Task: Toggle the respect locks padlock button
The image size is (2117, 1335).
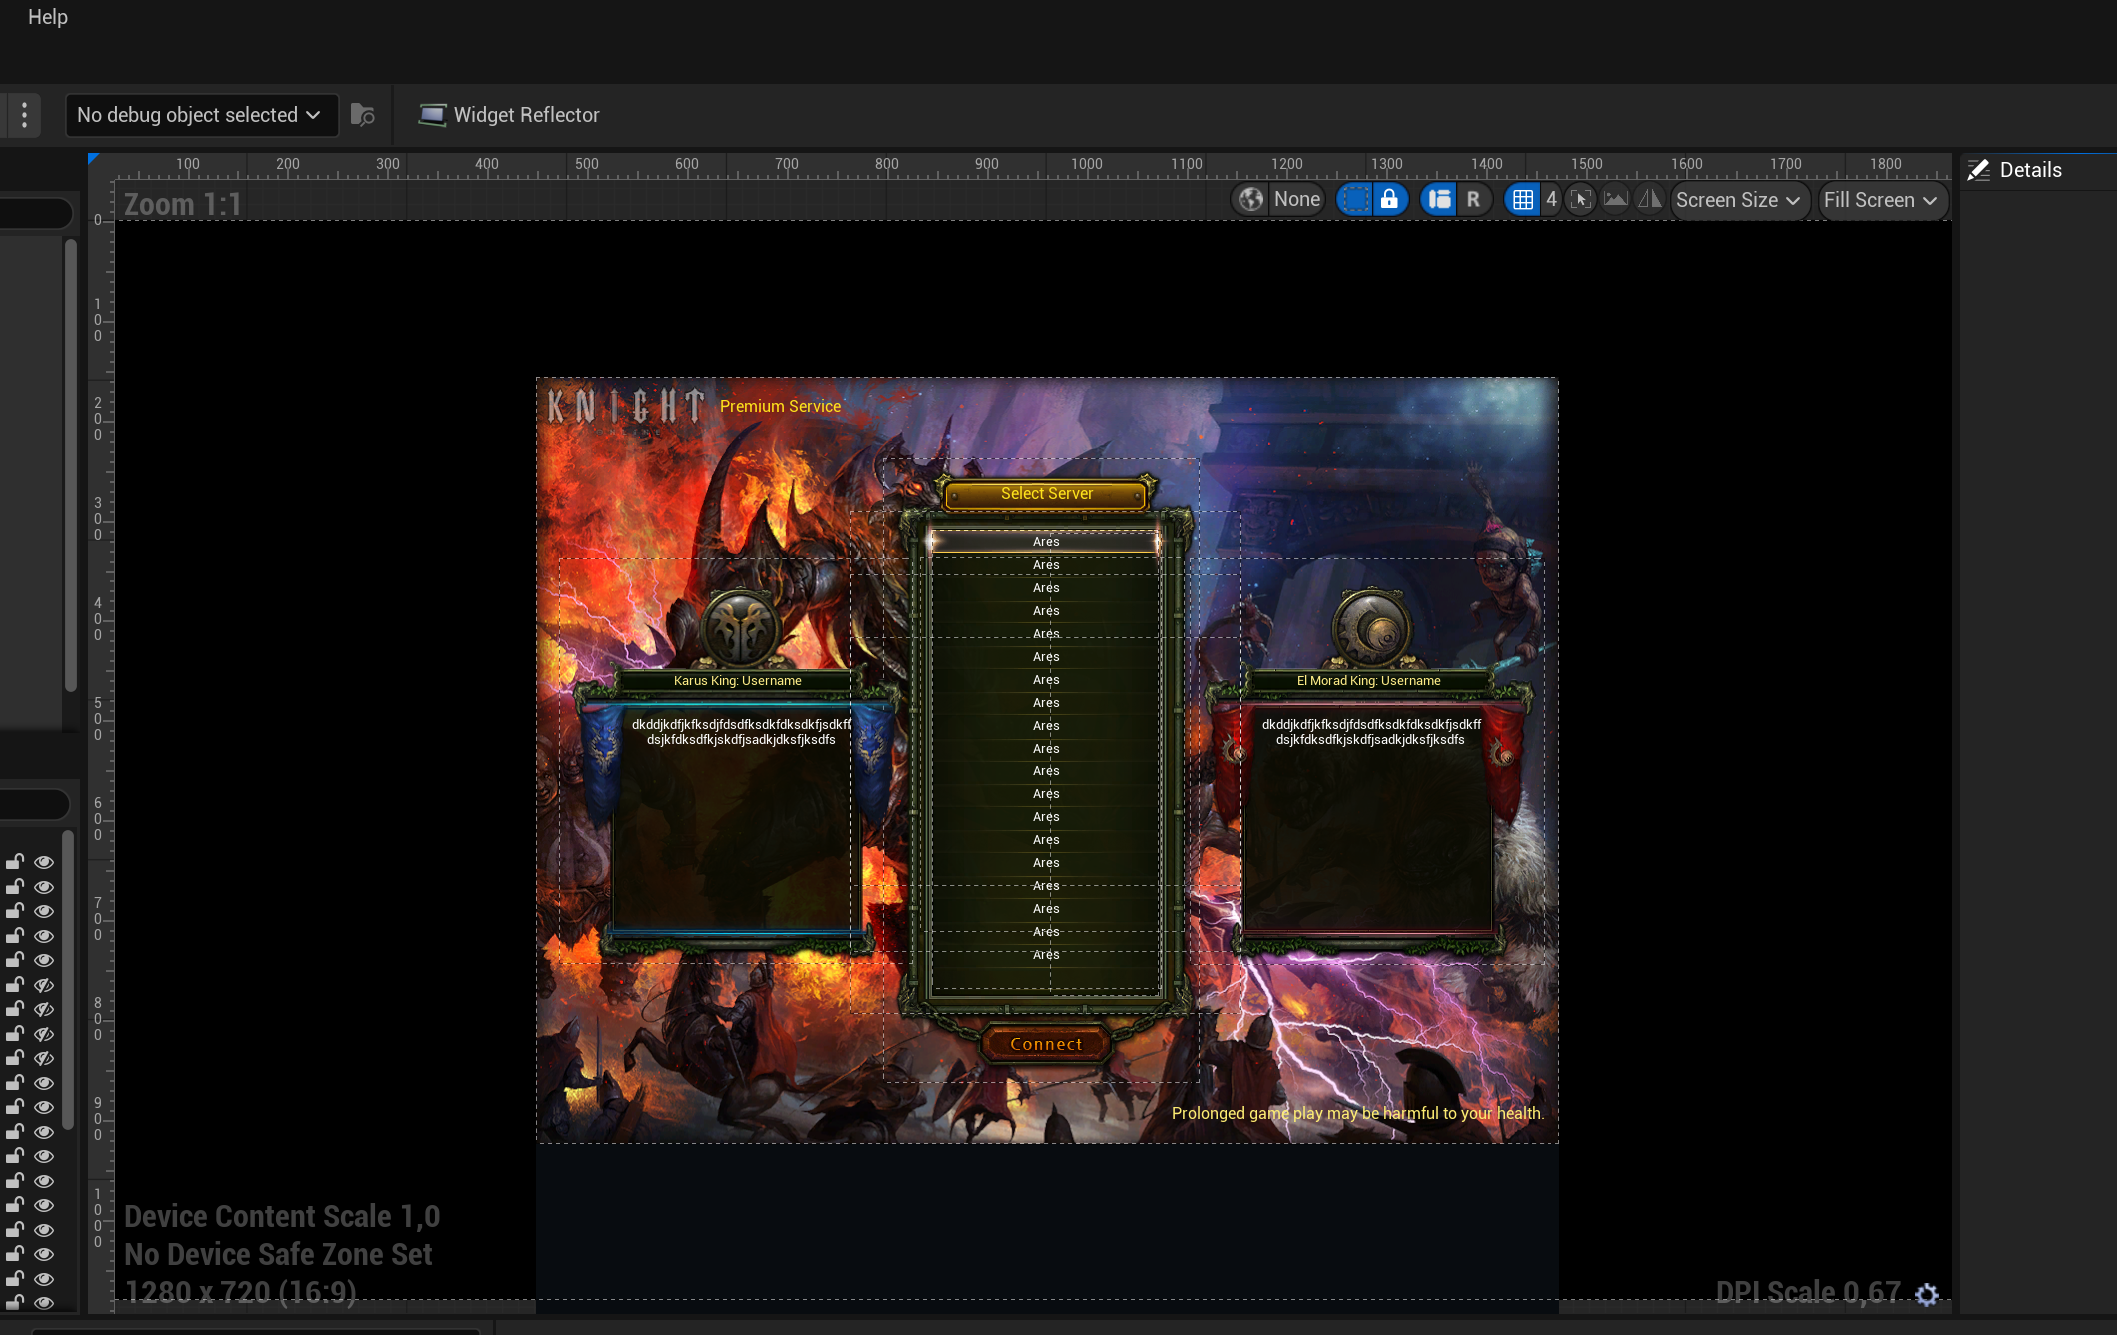Action: pos(1389,200)
